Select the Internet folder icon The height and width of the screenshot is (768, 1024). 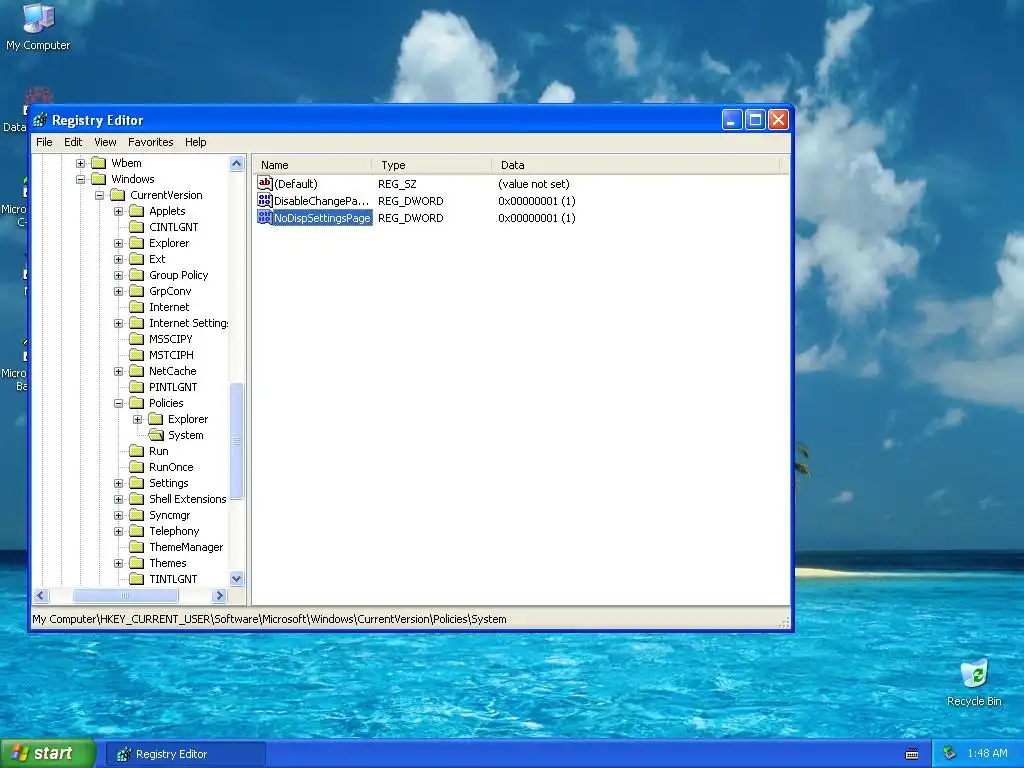136,307
